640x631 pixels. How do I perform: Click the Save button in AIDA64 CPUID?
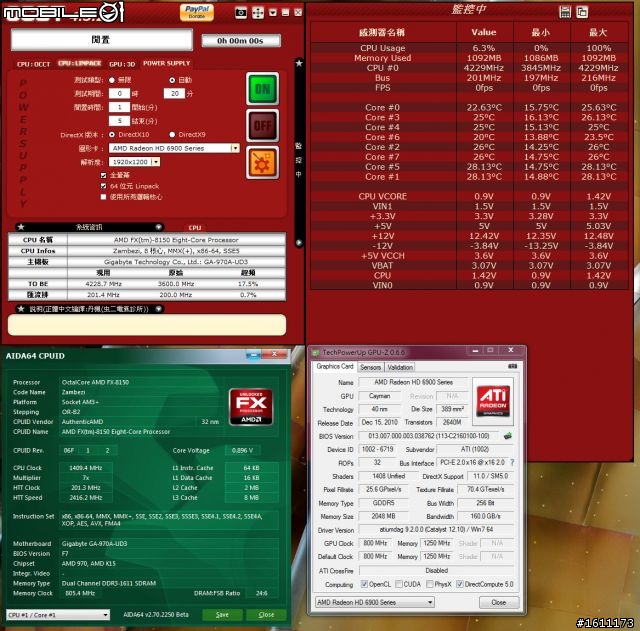click(x=222, y=615)
